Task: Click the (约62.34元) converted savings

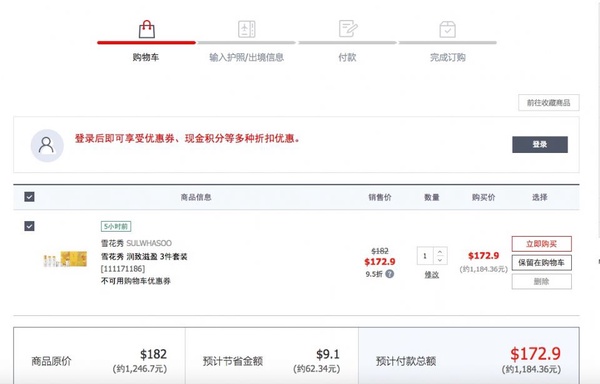Action: coord(317,369)
